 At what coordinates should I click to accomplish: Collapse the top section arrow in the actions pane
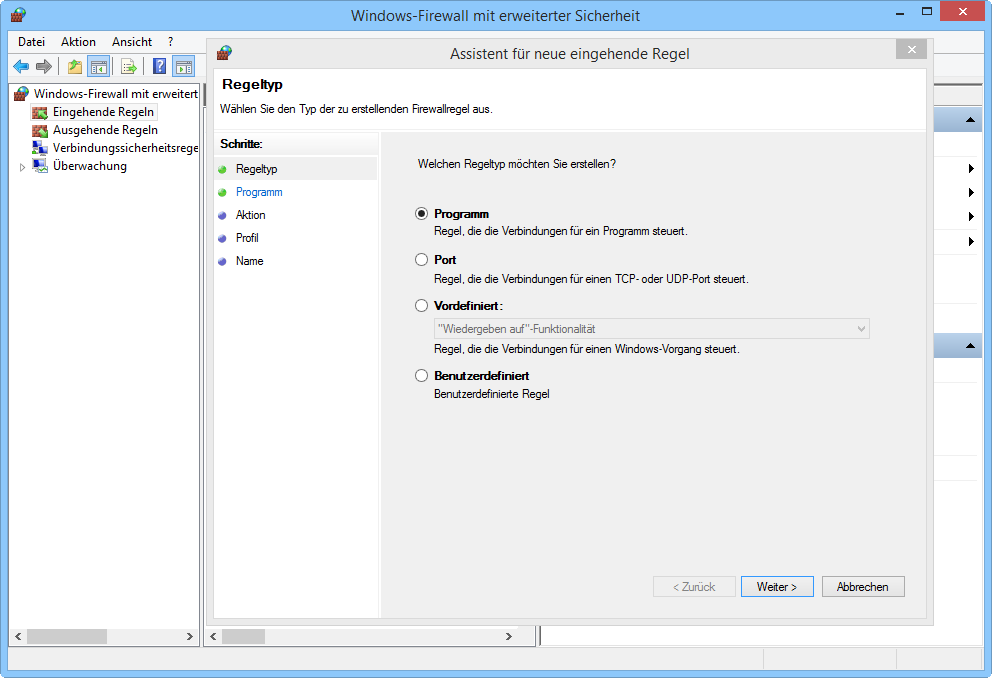(x=970, y=120)
